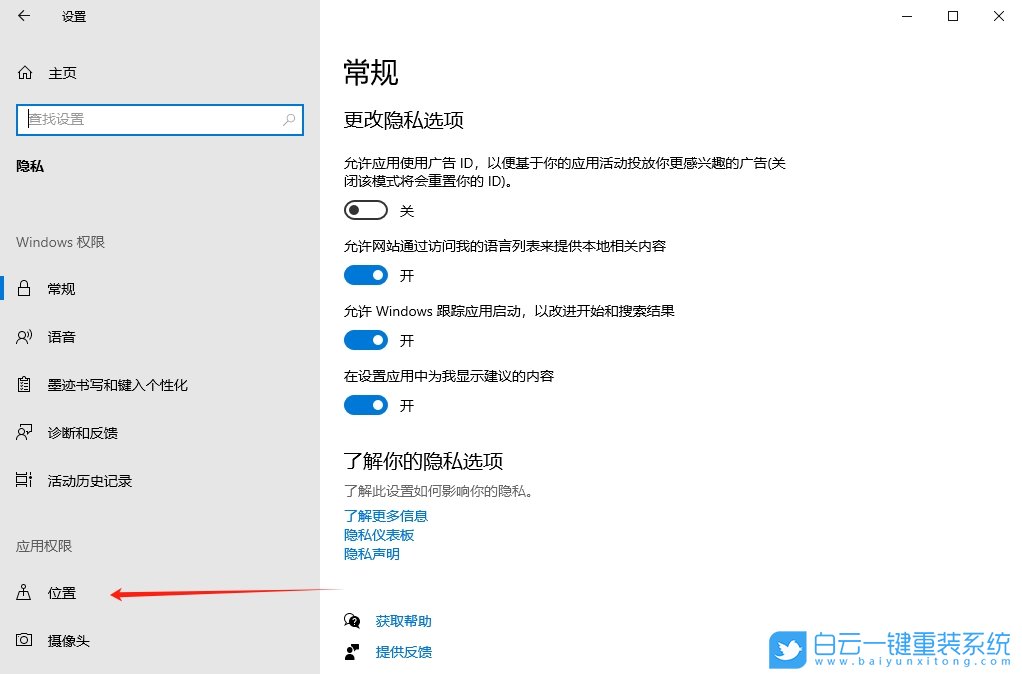Select 常规 in the Windows 权限 section
The height and width of the screenshot is (674, 1022).
tap(59, 289)
